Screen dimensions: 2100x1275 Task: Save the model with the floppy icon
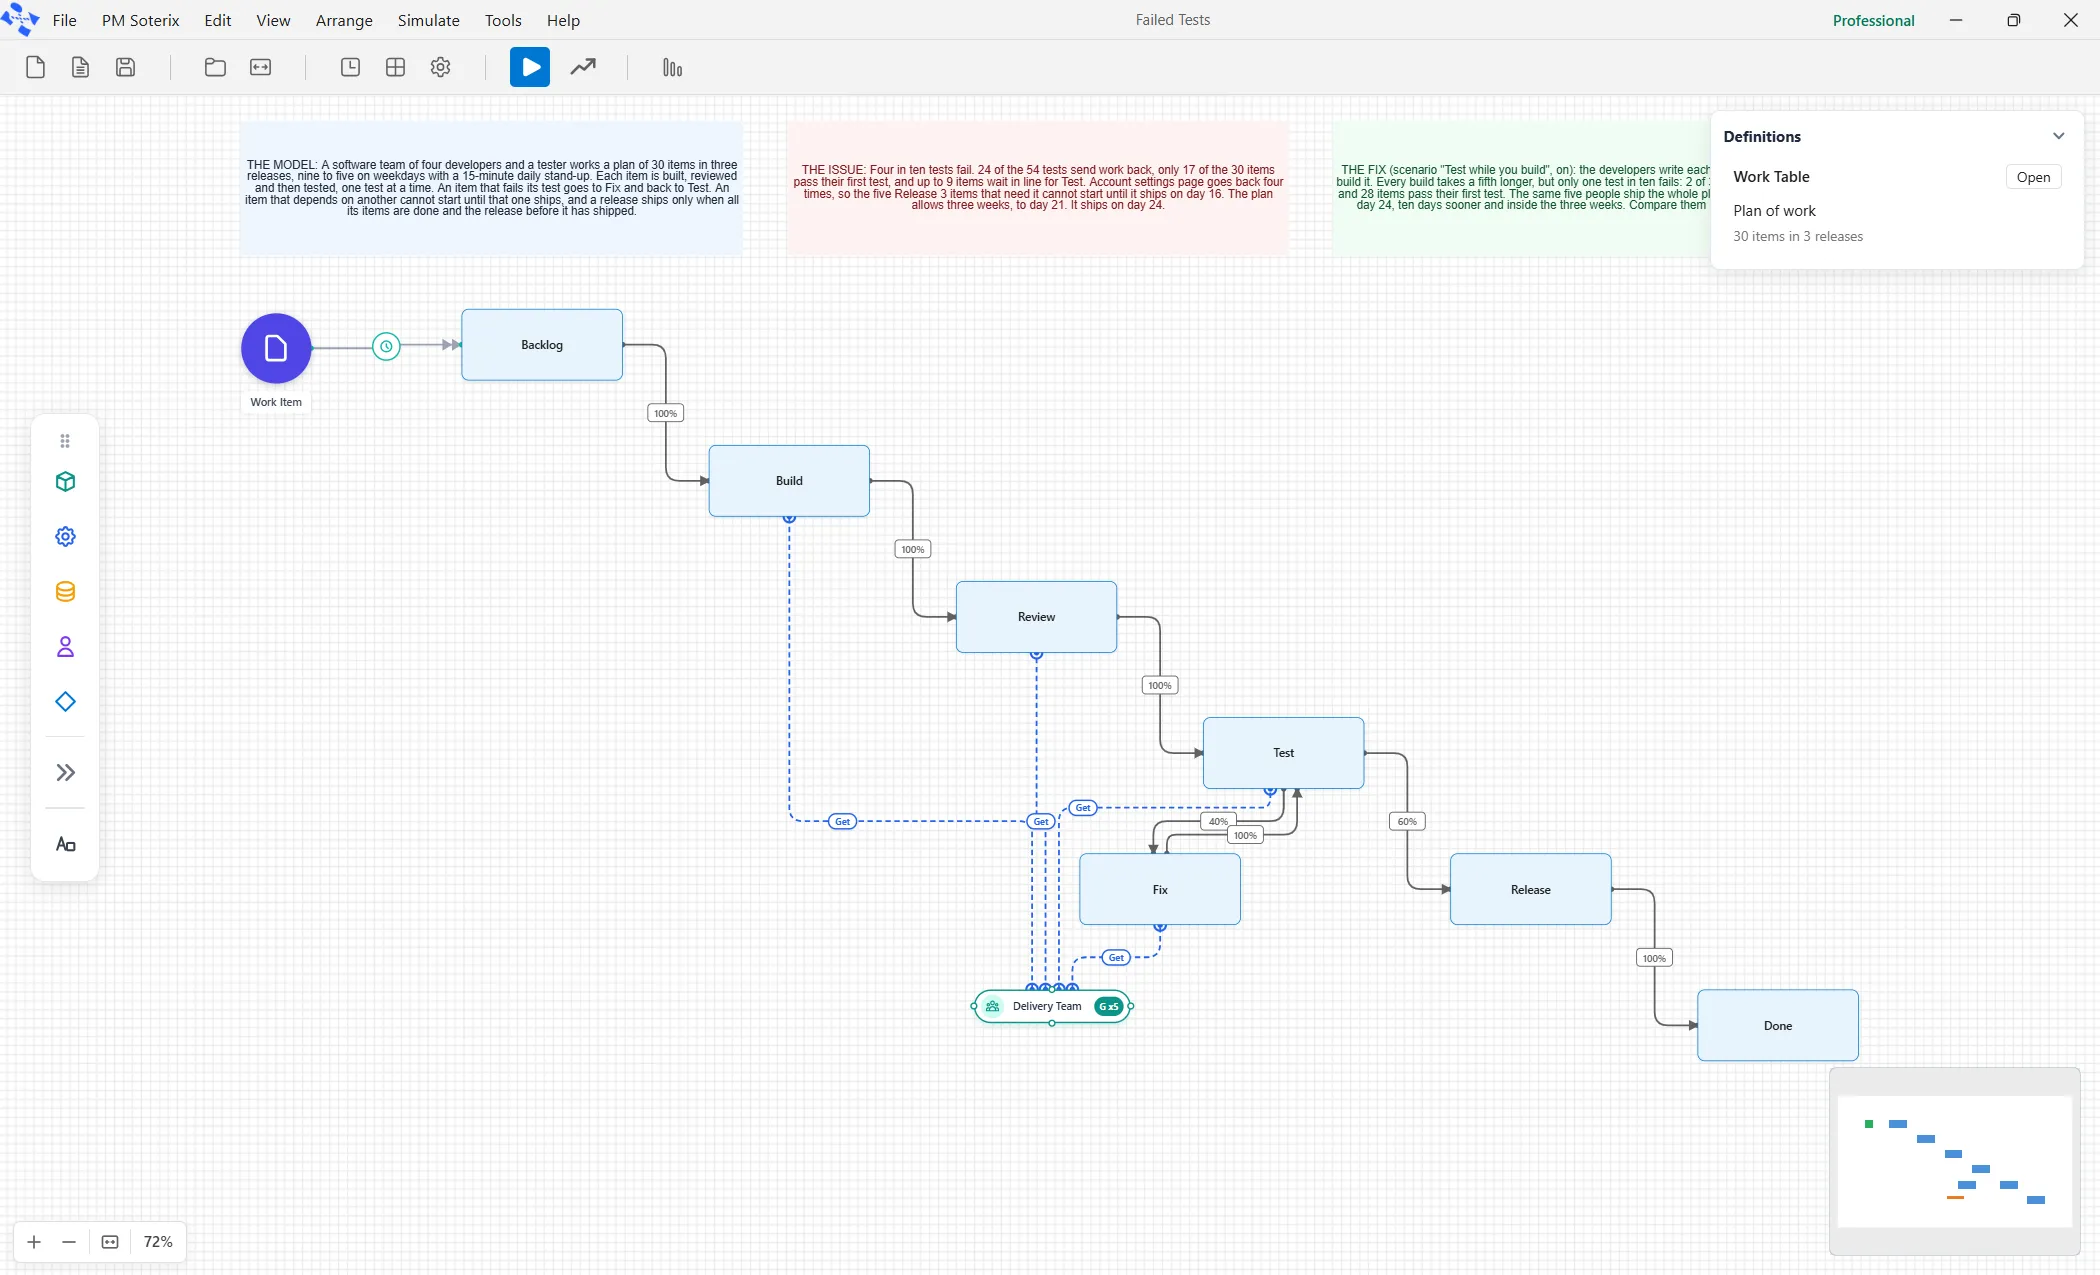(125, 67)
